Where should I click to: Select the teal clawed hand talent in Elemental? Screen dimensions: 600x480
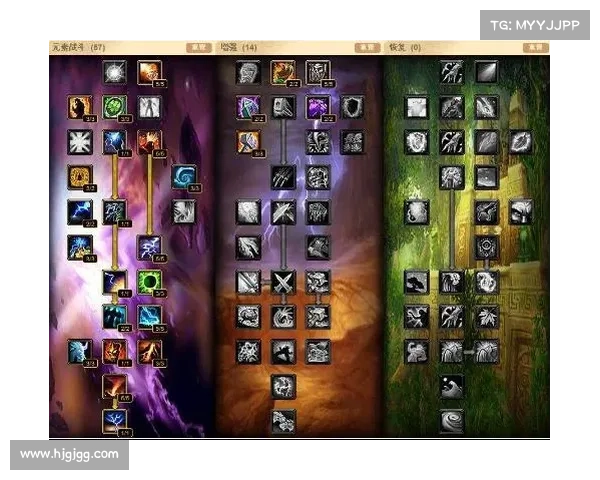tap(114, 317)
